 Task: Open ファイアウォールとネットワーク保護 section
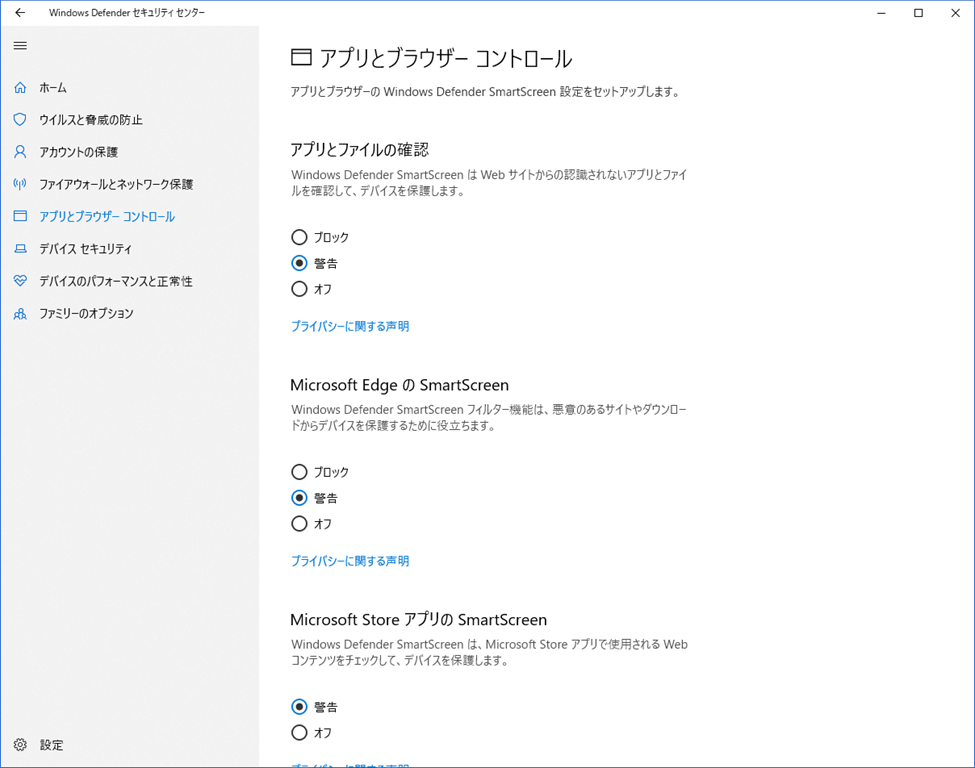116,184
